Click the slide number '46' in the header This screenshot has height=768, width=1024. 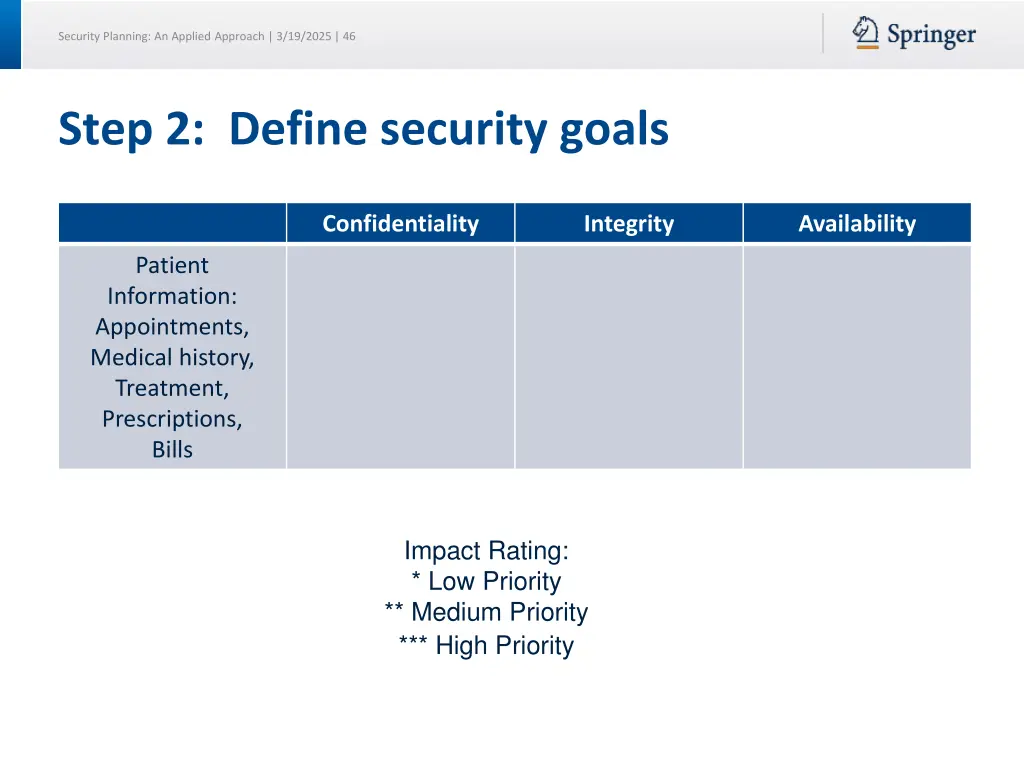click(349, 37)
